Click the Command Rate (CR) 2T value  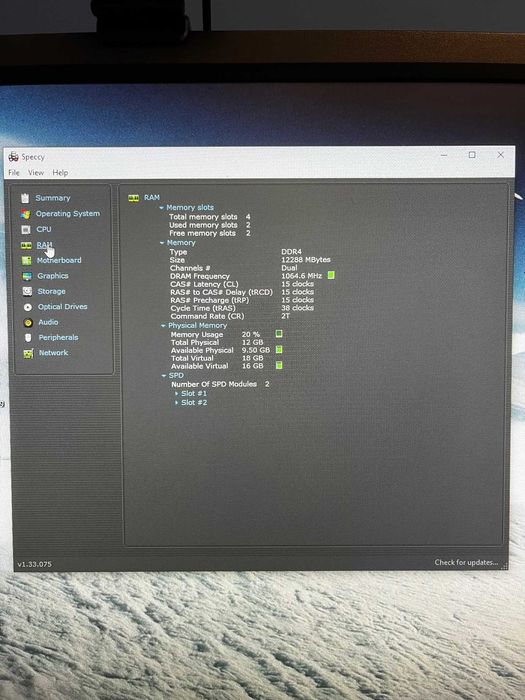click(286, 316)
